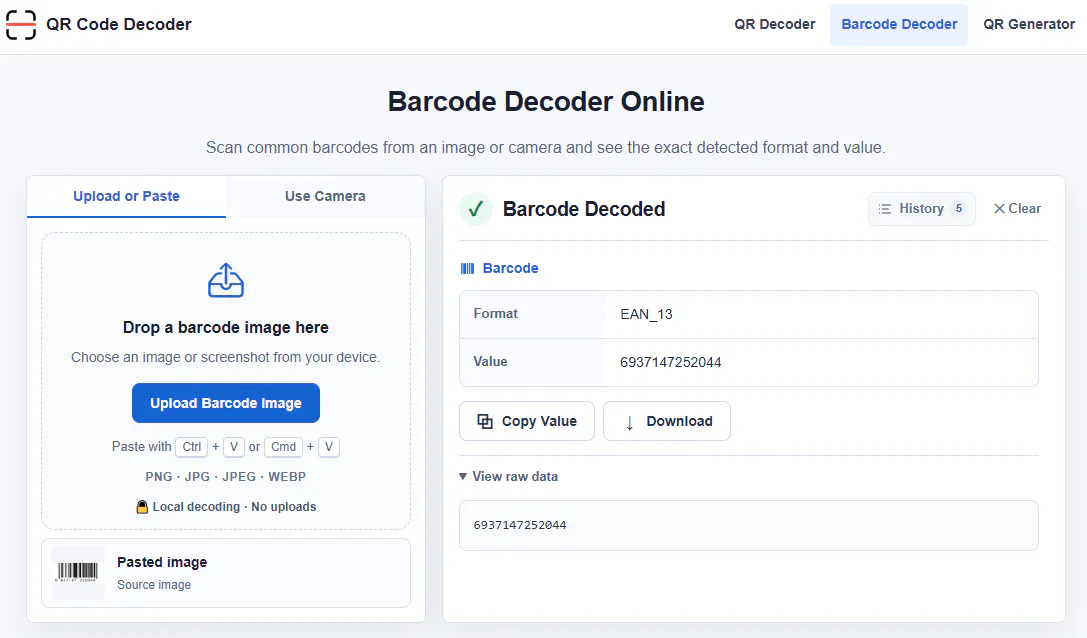Screen dimensions: 1087x638
Task: Click the blue barcode section icon
Action: pyautogui.click(x=467, y=268)
